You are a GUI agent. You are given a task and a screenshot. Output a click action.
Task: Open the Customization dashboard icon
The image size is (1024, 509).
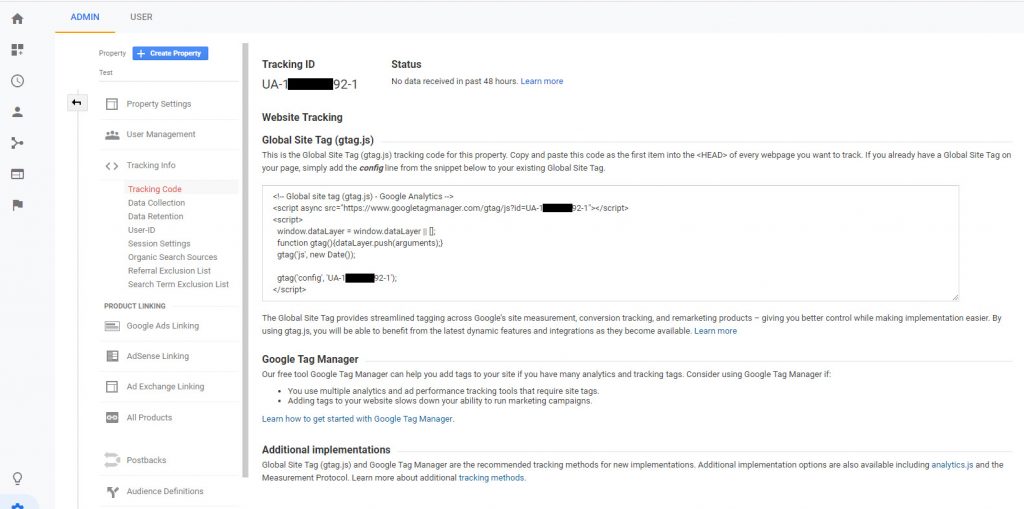pyautogui.click(x=18, y=50)
